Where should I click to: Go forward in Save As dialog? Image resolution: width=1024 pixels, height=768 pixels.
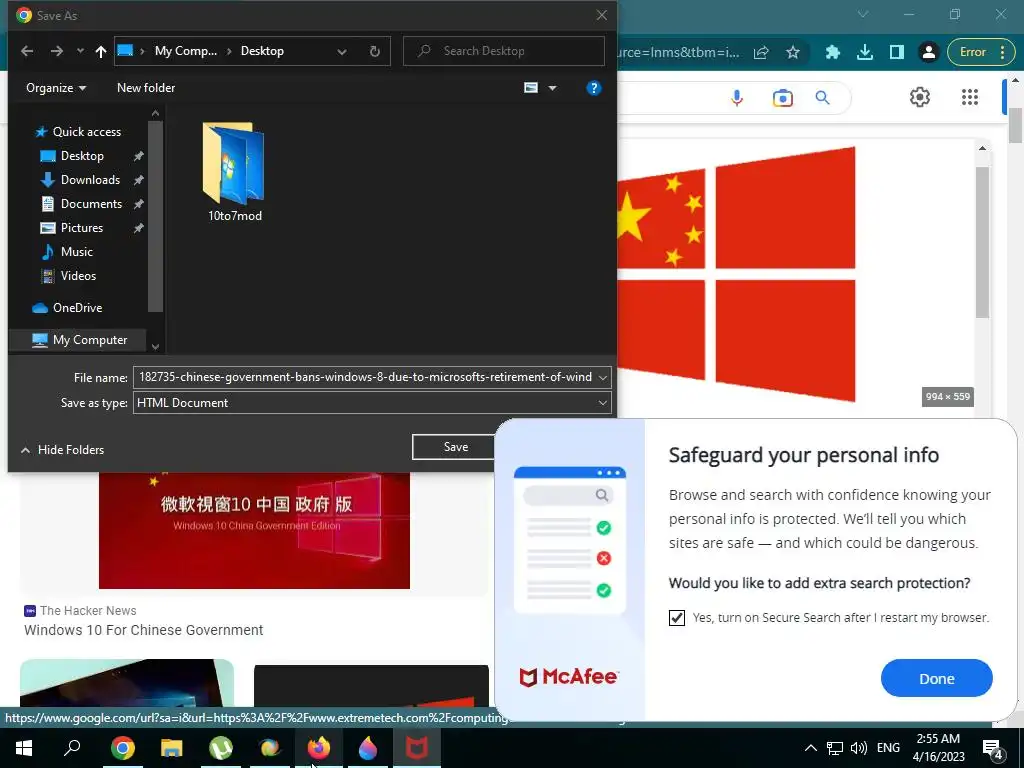coord(57,51)
